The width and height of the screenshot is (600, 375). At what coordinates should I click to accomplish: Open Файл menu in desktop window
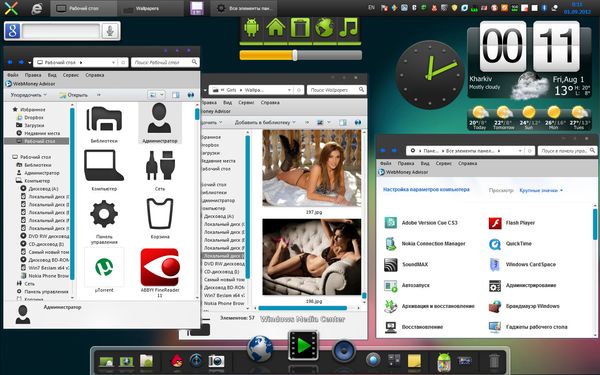pyautogui.click(x=13, y=75)
